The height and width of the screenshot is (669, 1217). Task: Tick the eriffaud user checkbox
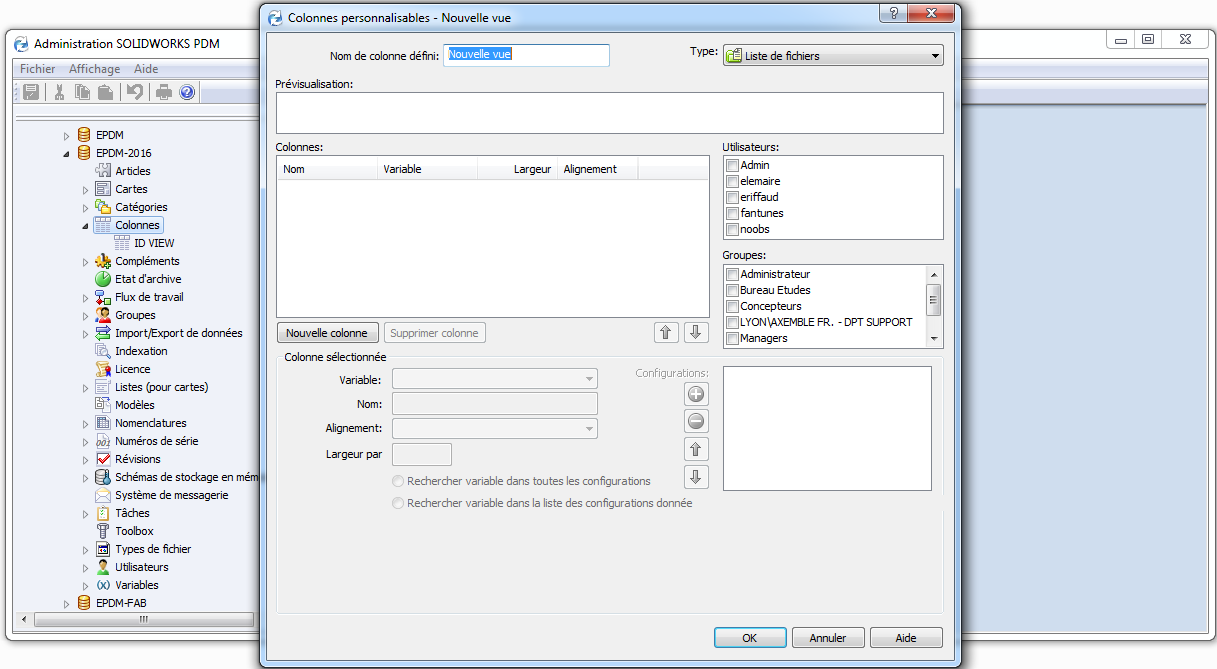(x=733, y=197)
